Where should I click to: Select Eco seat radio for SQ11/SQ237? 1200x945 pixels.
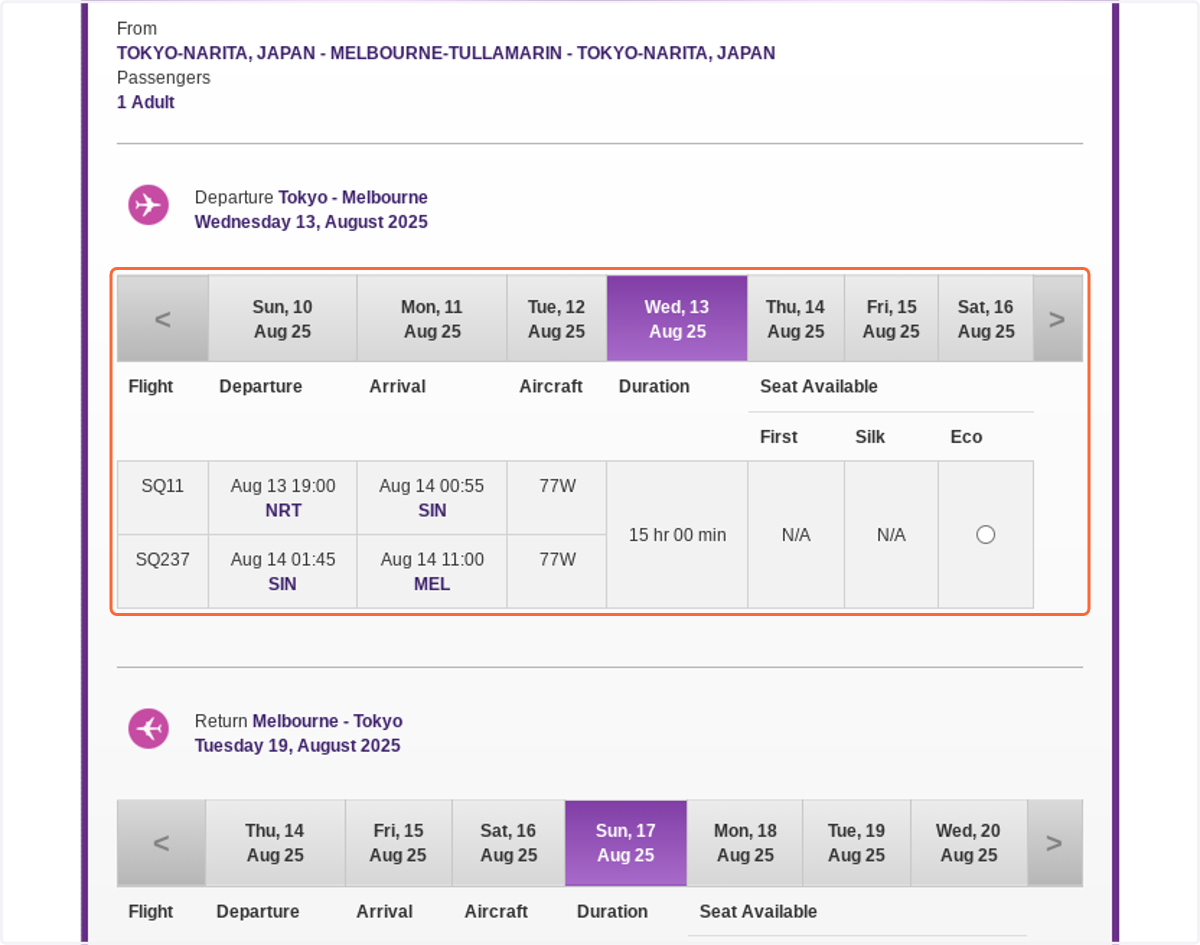[986, 535]
